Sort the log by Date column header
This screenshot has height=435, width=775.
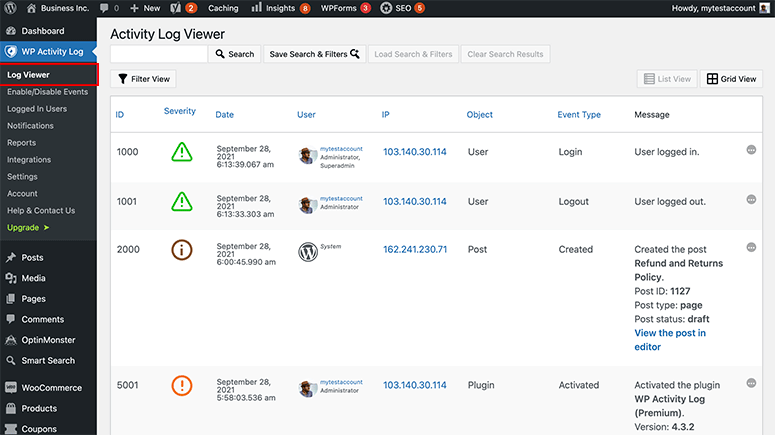point(224,115)
